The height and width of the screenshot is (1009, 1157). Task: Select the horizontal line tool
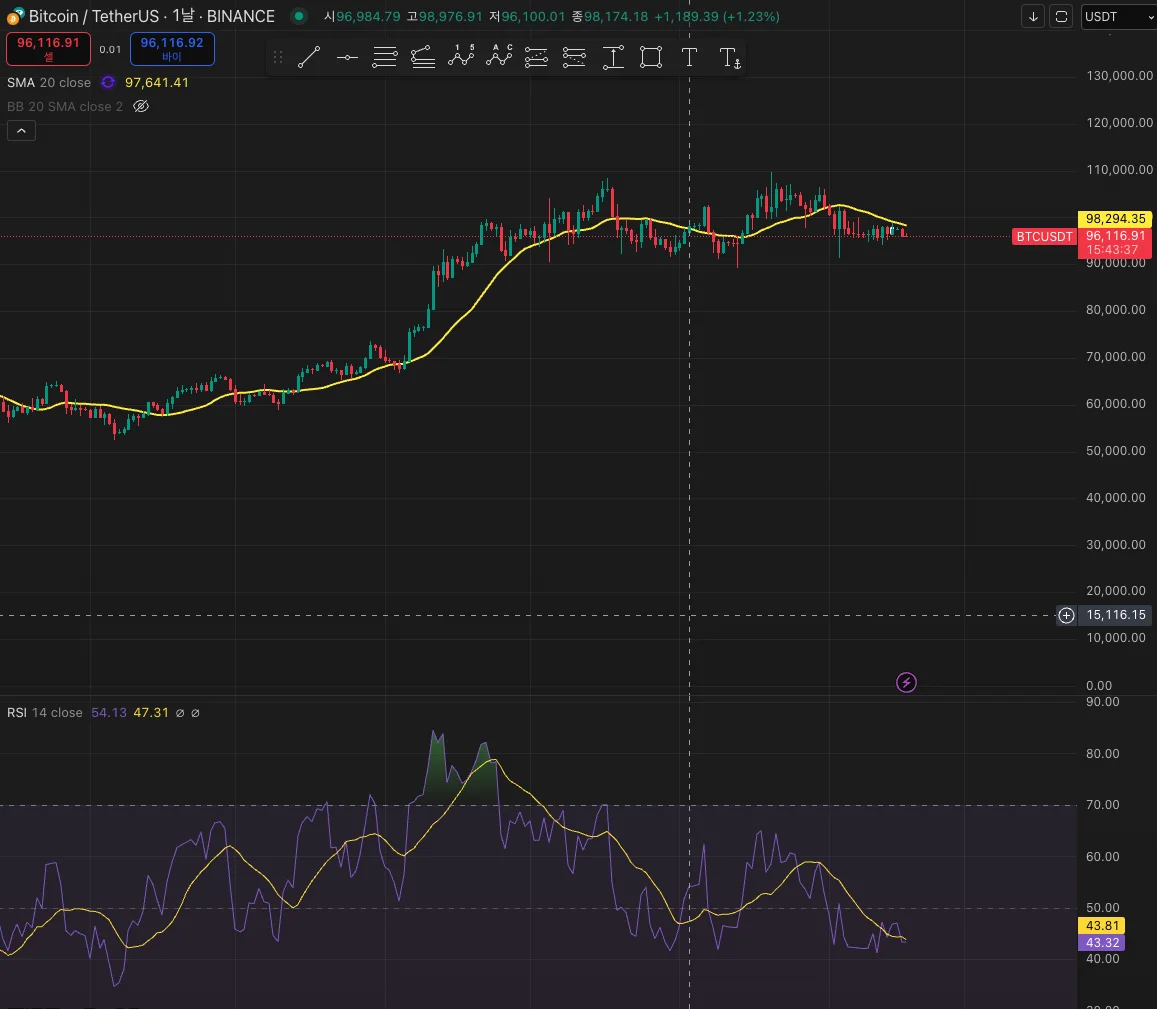(347, 57)
